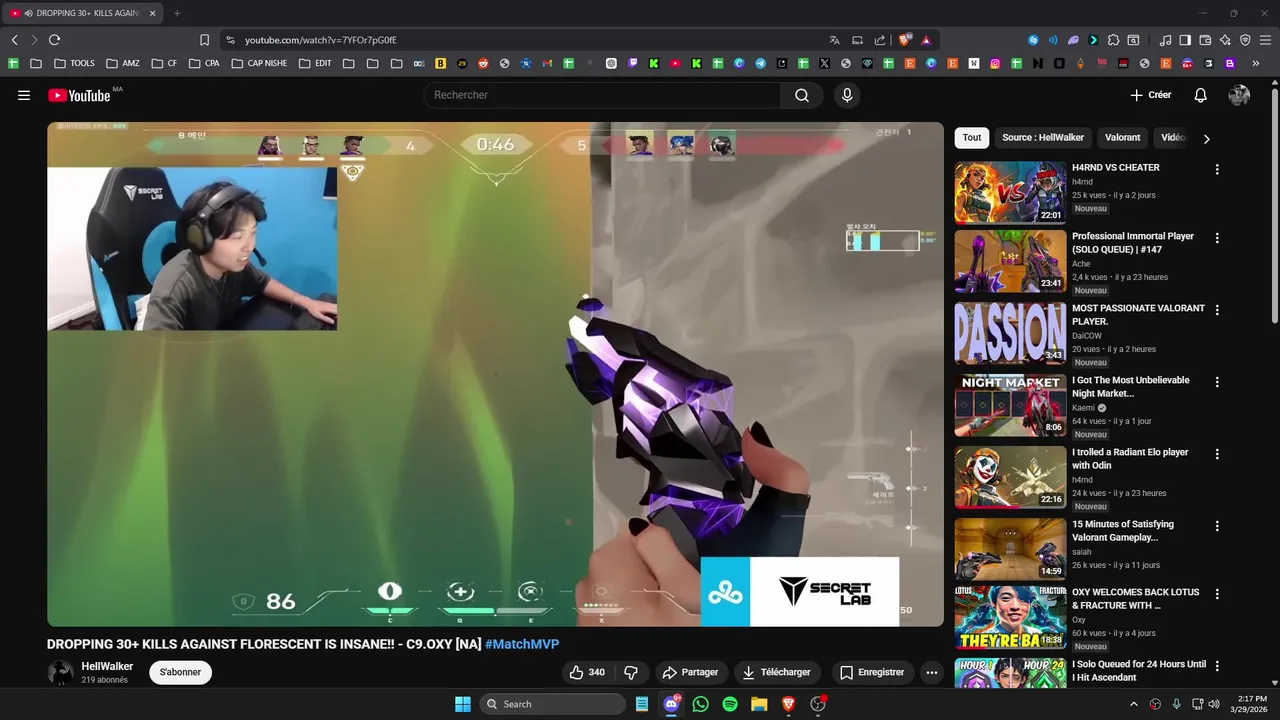The height and width of the screenshot is (720, 1280).
Task: Click the taskbar Search box
Action: pos(552,704)
